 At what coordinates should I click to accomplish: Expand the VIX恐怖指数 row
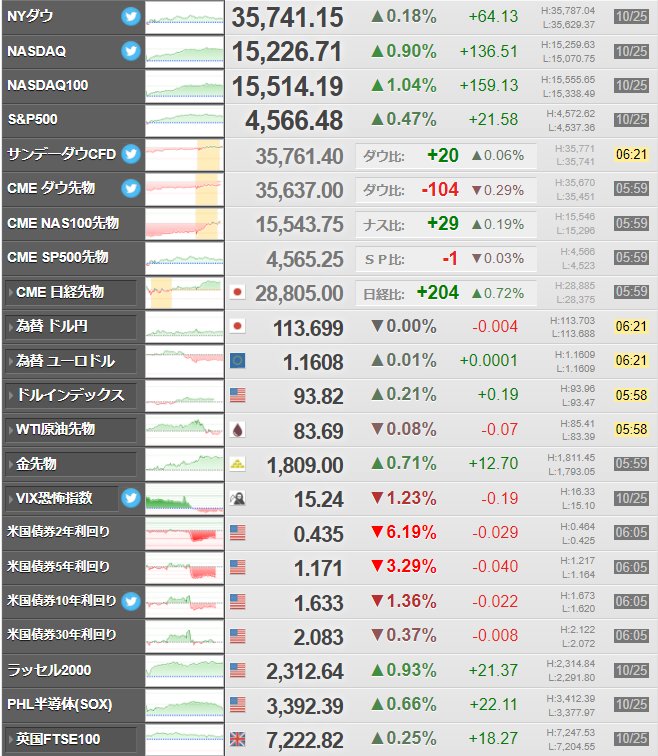[x=61, y=498]
